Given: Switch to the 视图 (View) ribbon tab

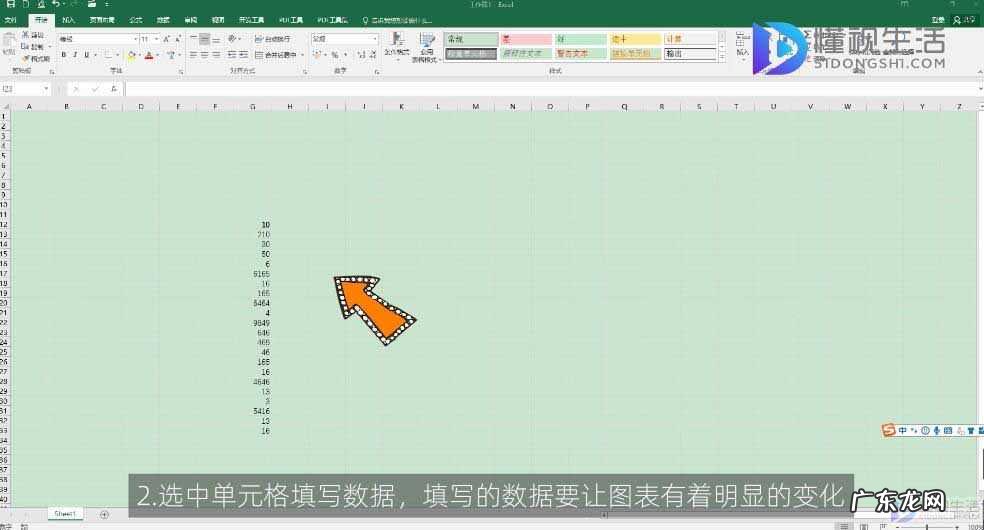Looking at the screenshot, I should 218,20.
